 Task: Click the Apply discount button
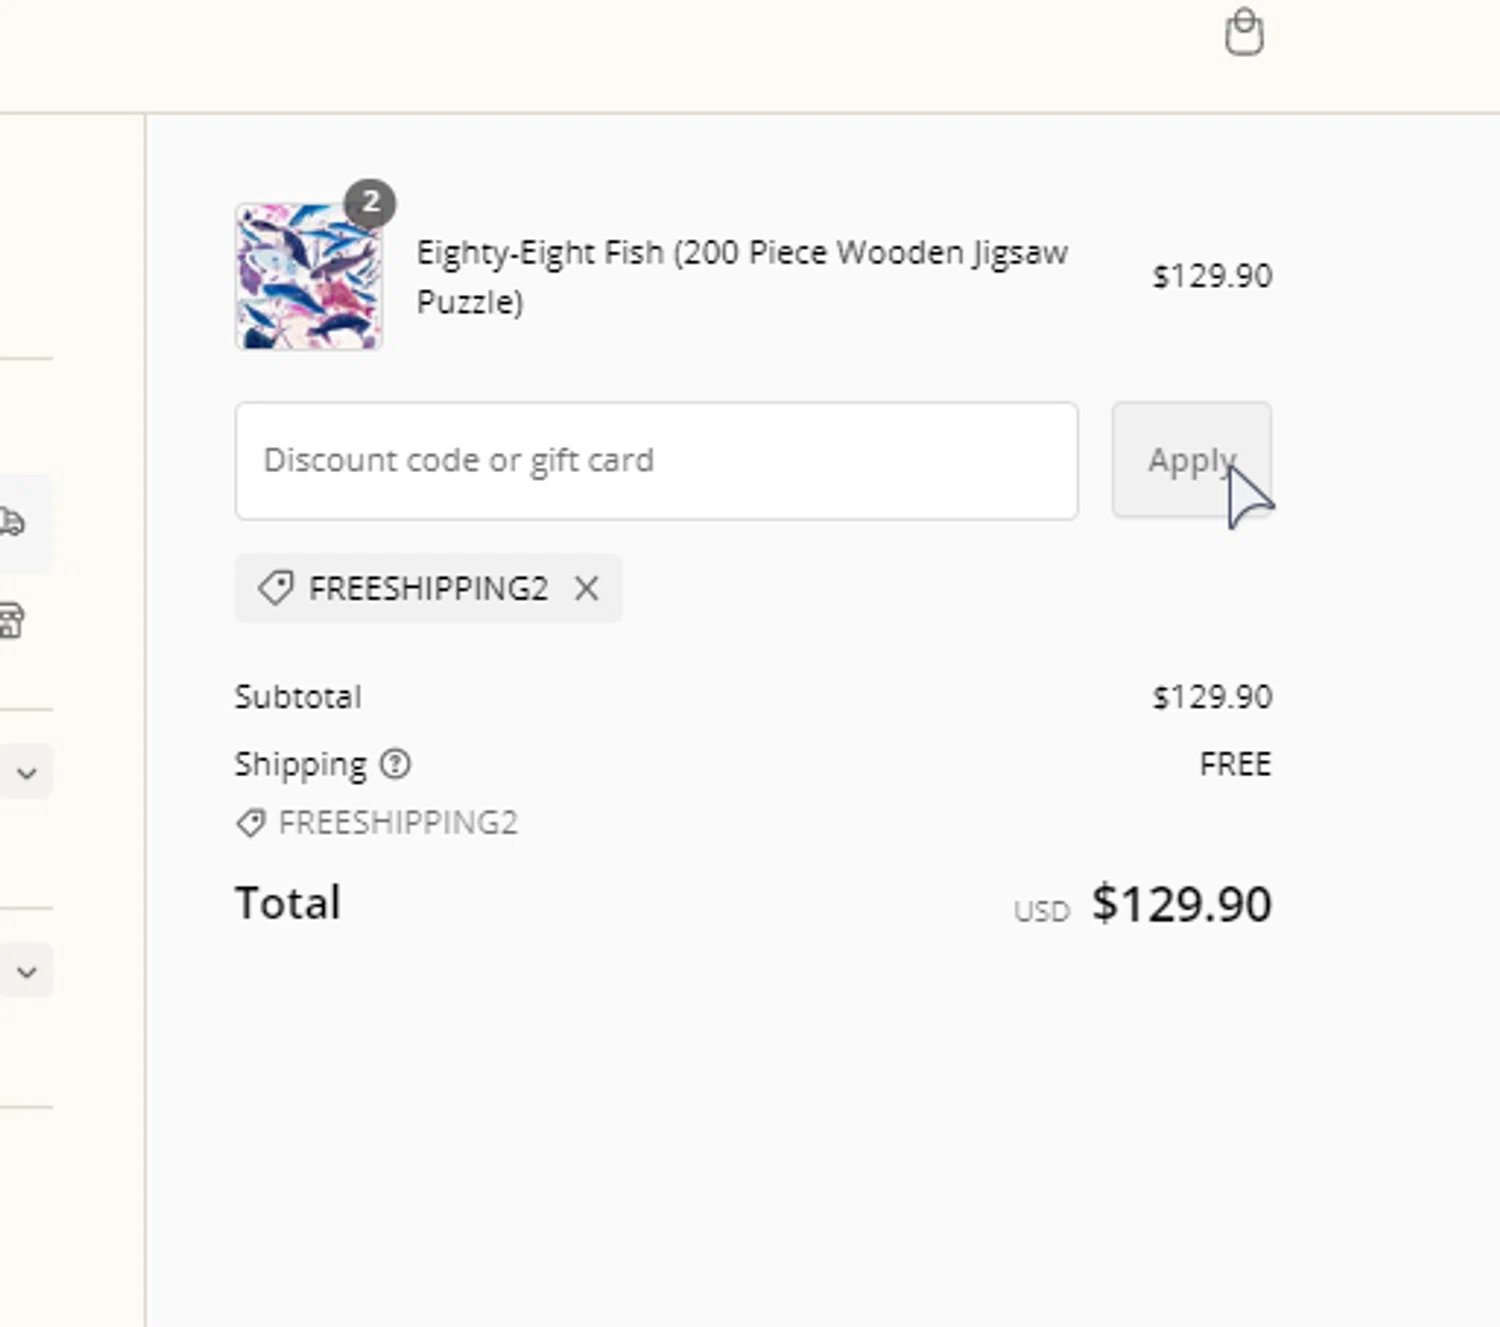click(x=1192, y=460)
